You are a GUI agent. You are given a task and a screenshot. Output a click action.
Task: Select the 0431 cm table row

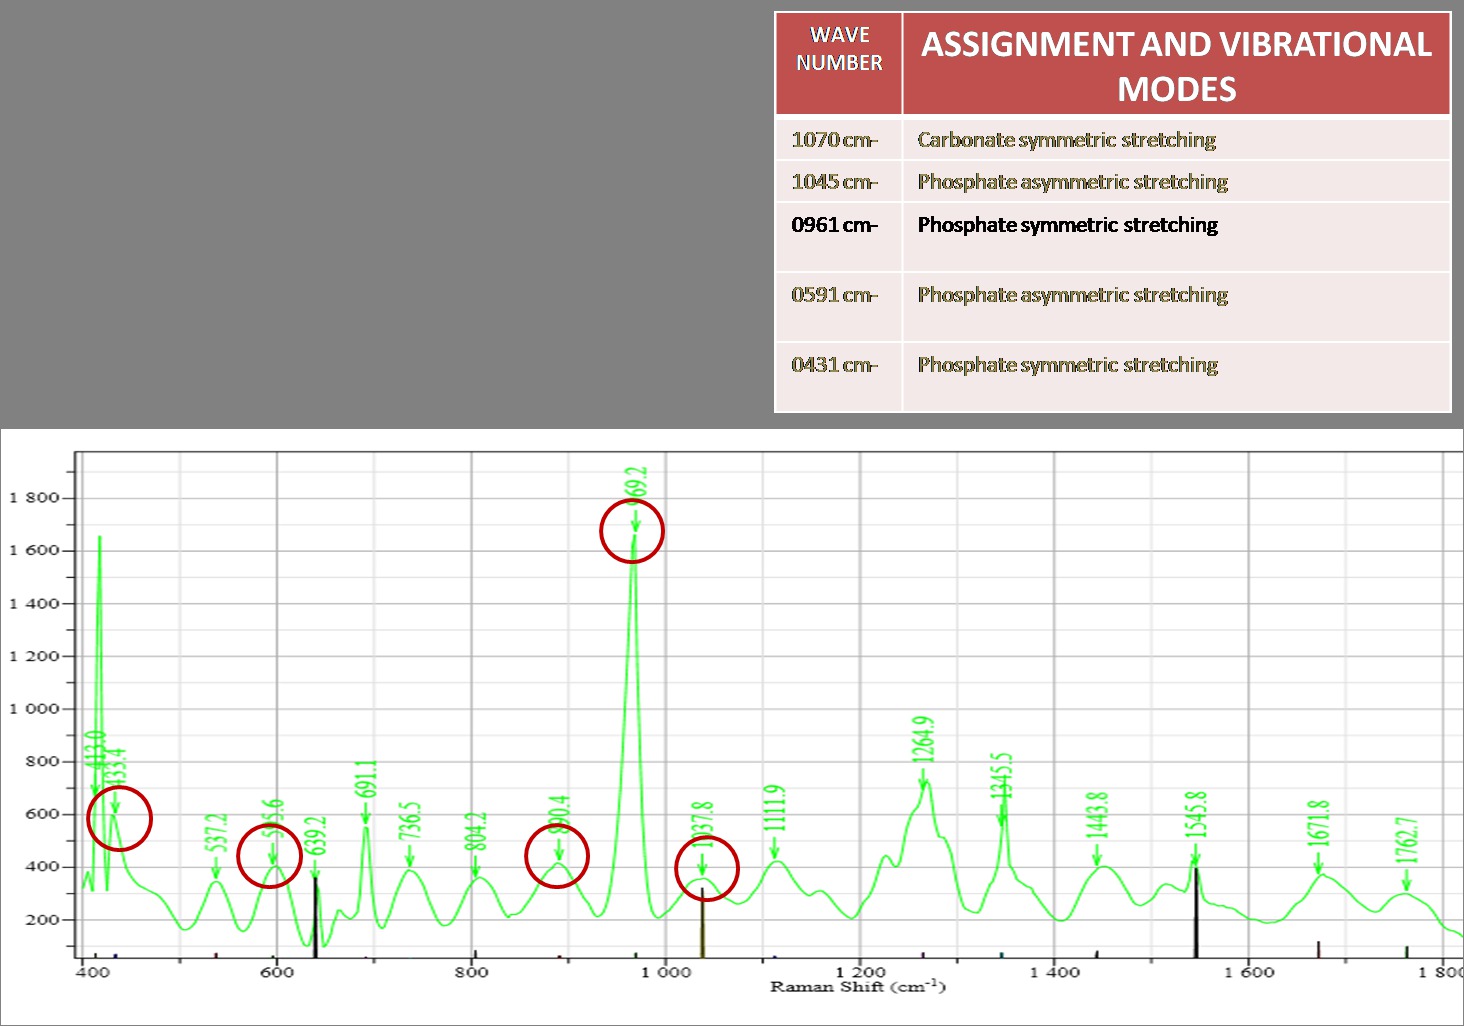coord(836,364)
